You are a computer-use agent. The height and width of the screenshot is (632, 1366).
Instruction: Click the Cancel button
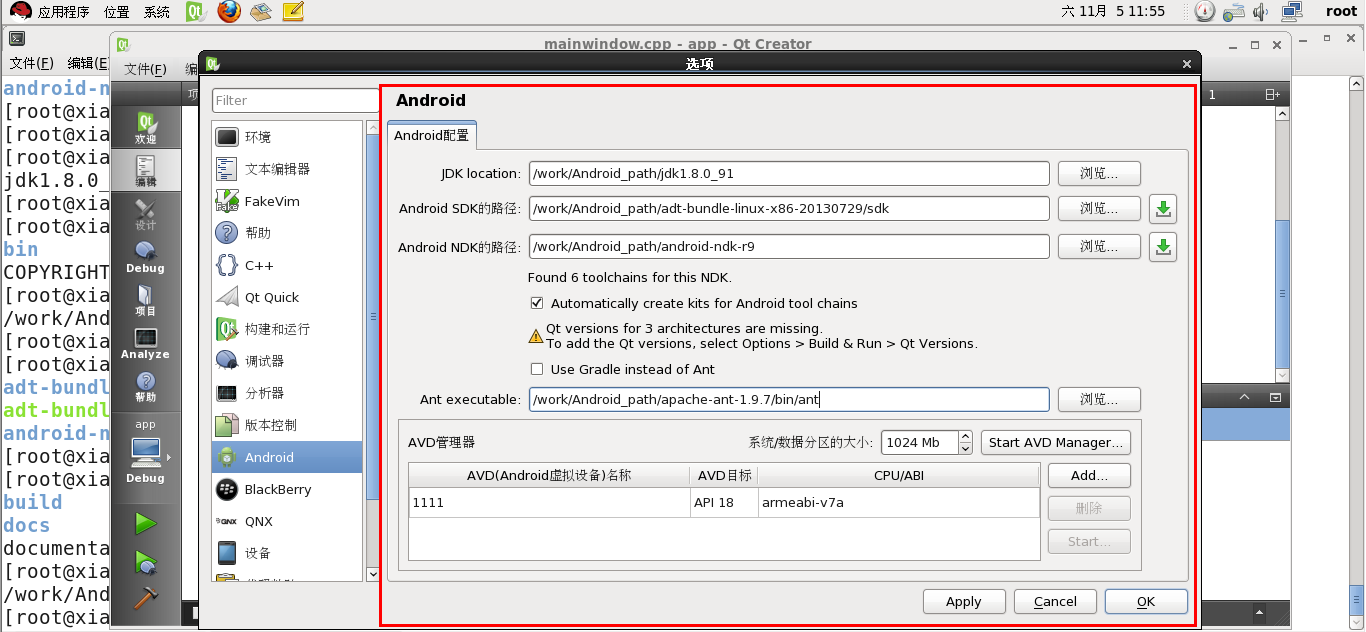(1055, 601)
